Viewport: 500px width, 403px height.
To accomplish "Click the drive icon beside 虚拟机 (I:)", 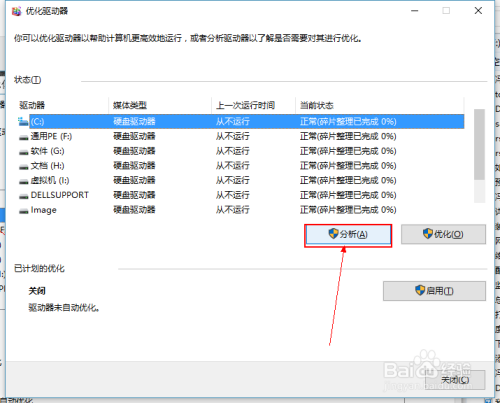I will click(23, 181).
